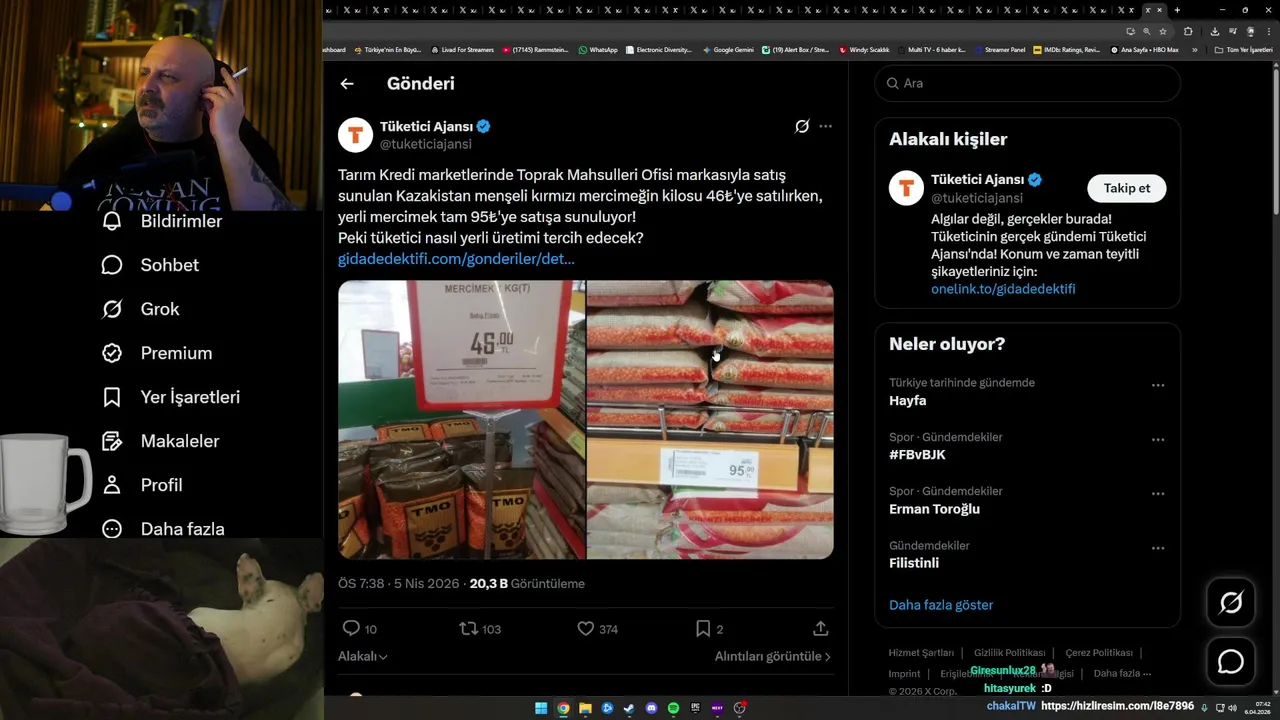Open Chrome from the taskbar

(563, 708)
